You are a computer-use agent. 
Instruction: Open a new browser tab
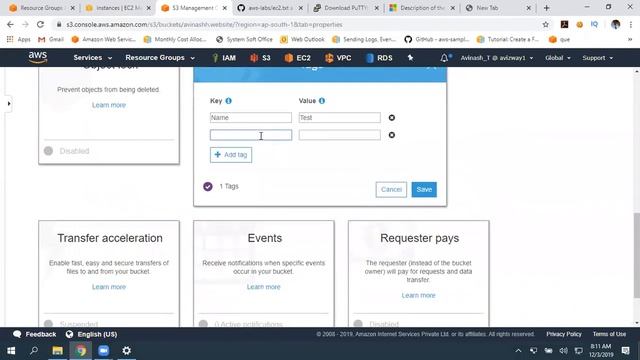547,8
